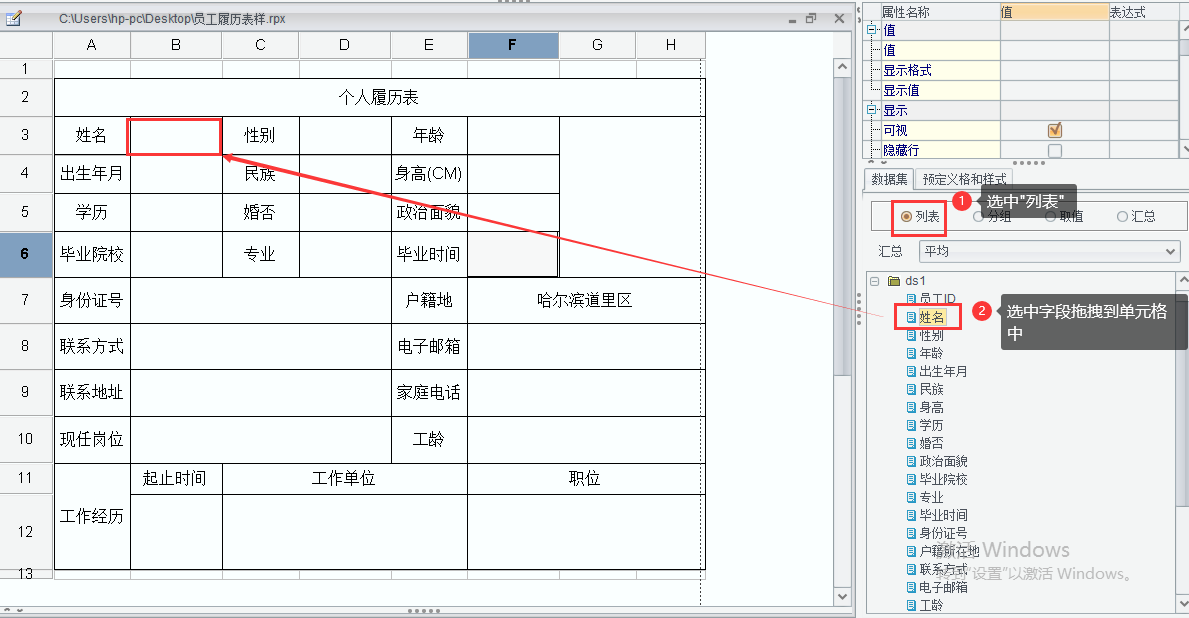
Task: Click the 表达式 column header
Action: point(1144,12)
